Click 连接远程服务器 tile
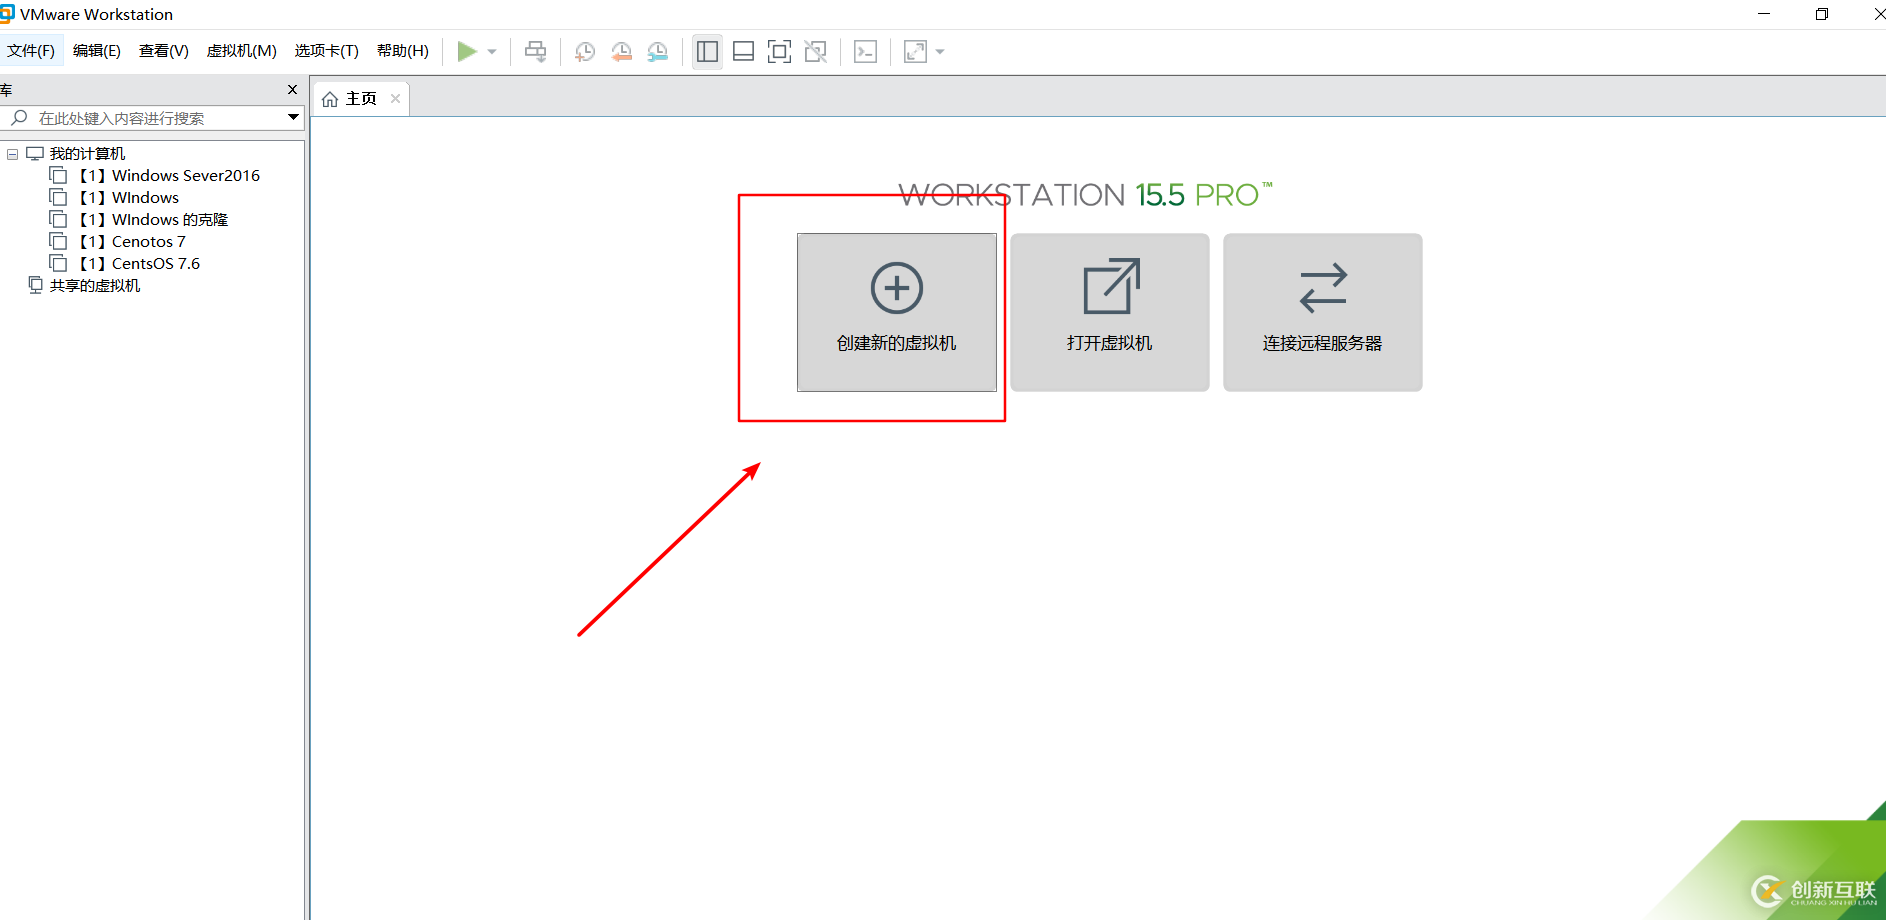This screenshot has width=1886, height=920. click(1323, 312)
